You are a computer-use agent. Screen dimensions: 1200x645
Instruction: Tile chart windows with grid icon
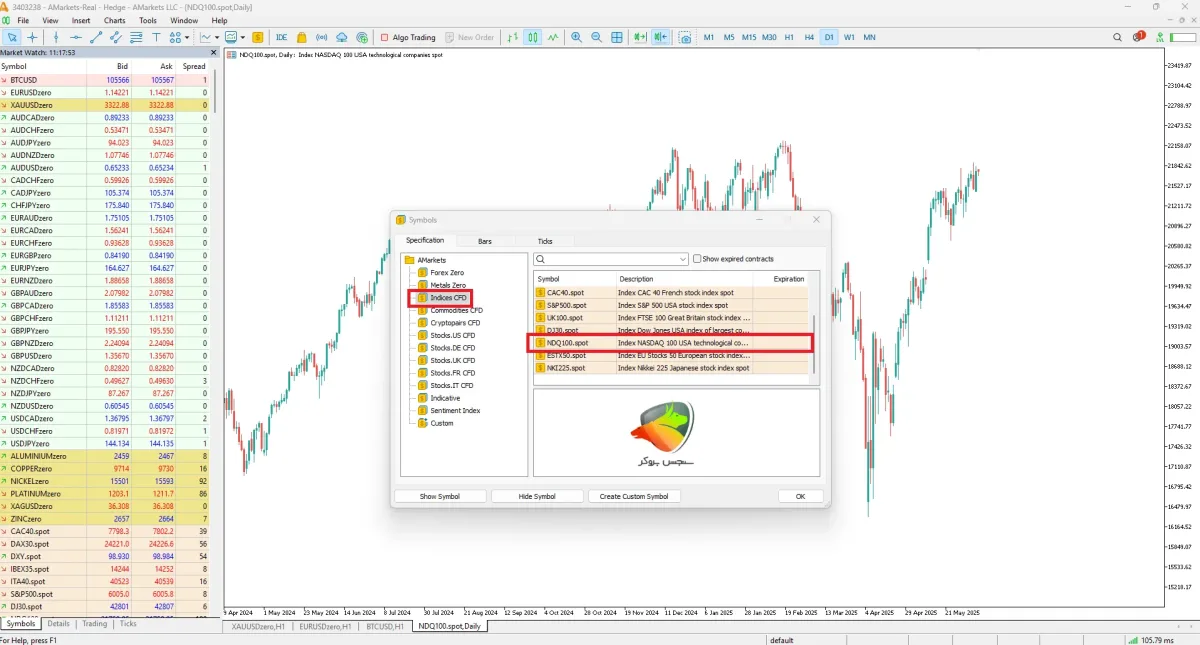coord(617,37)
